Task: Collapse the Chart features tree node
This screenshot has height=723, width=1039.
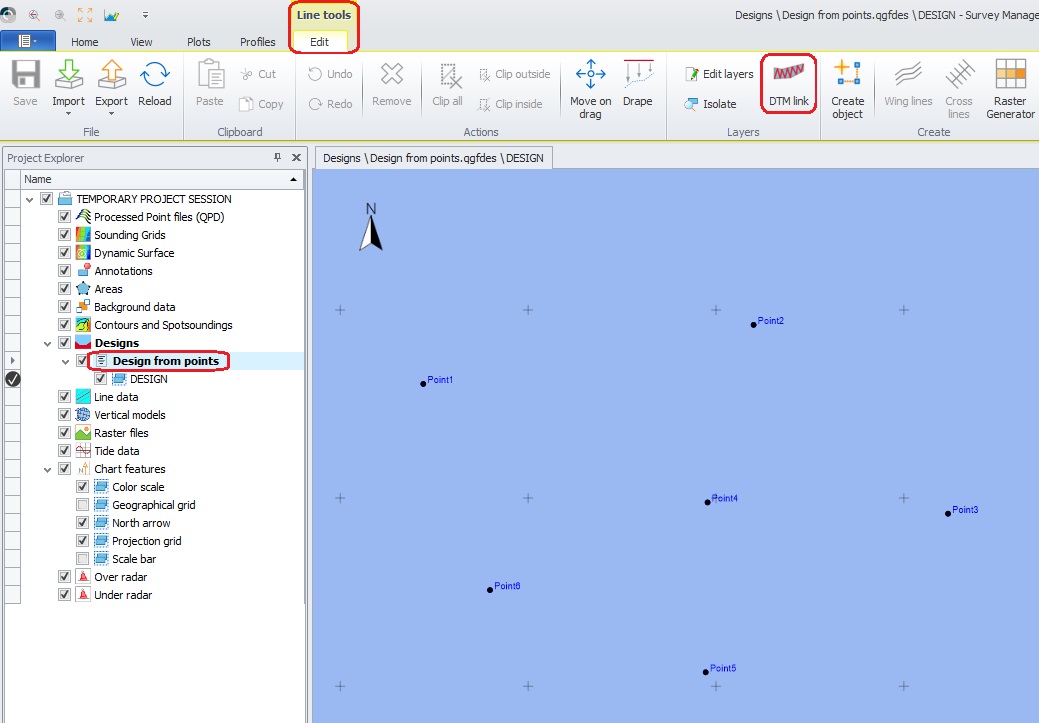Action: pyautogui.click(x=47, y=469)
